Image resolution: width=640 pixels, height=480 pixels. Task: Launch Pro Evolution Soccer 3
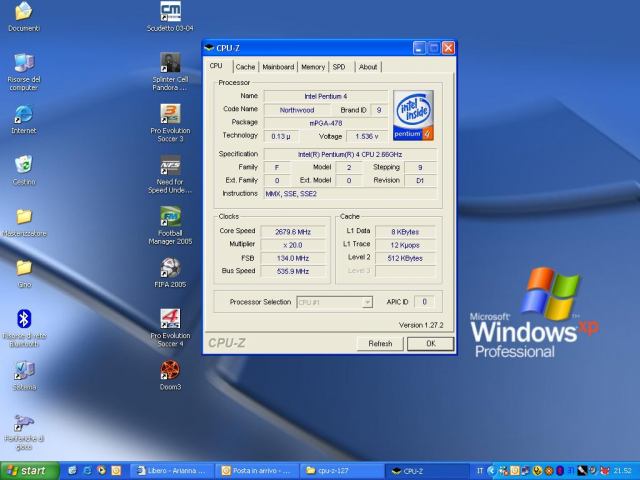pyautogui.click(x=170, y=123)
